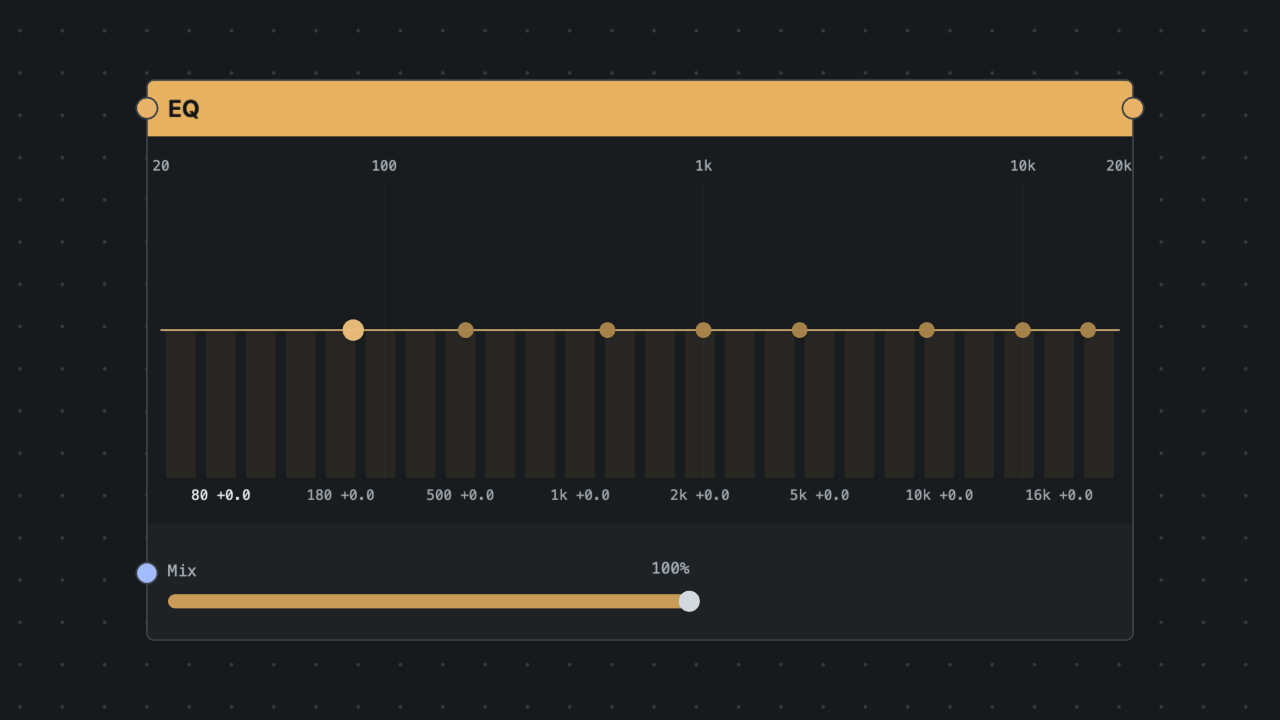Click the blue Mix input port
The width and height of the screenshot is (1280, 720).
tap(147, 573)
